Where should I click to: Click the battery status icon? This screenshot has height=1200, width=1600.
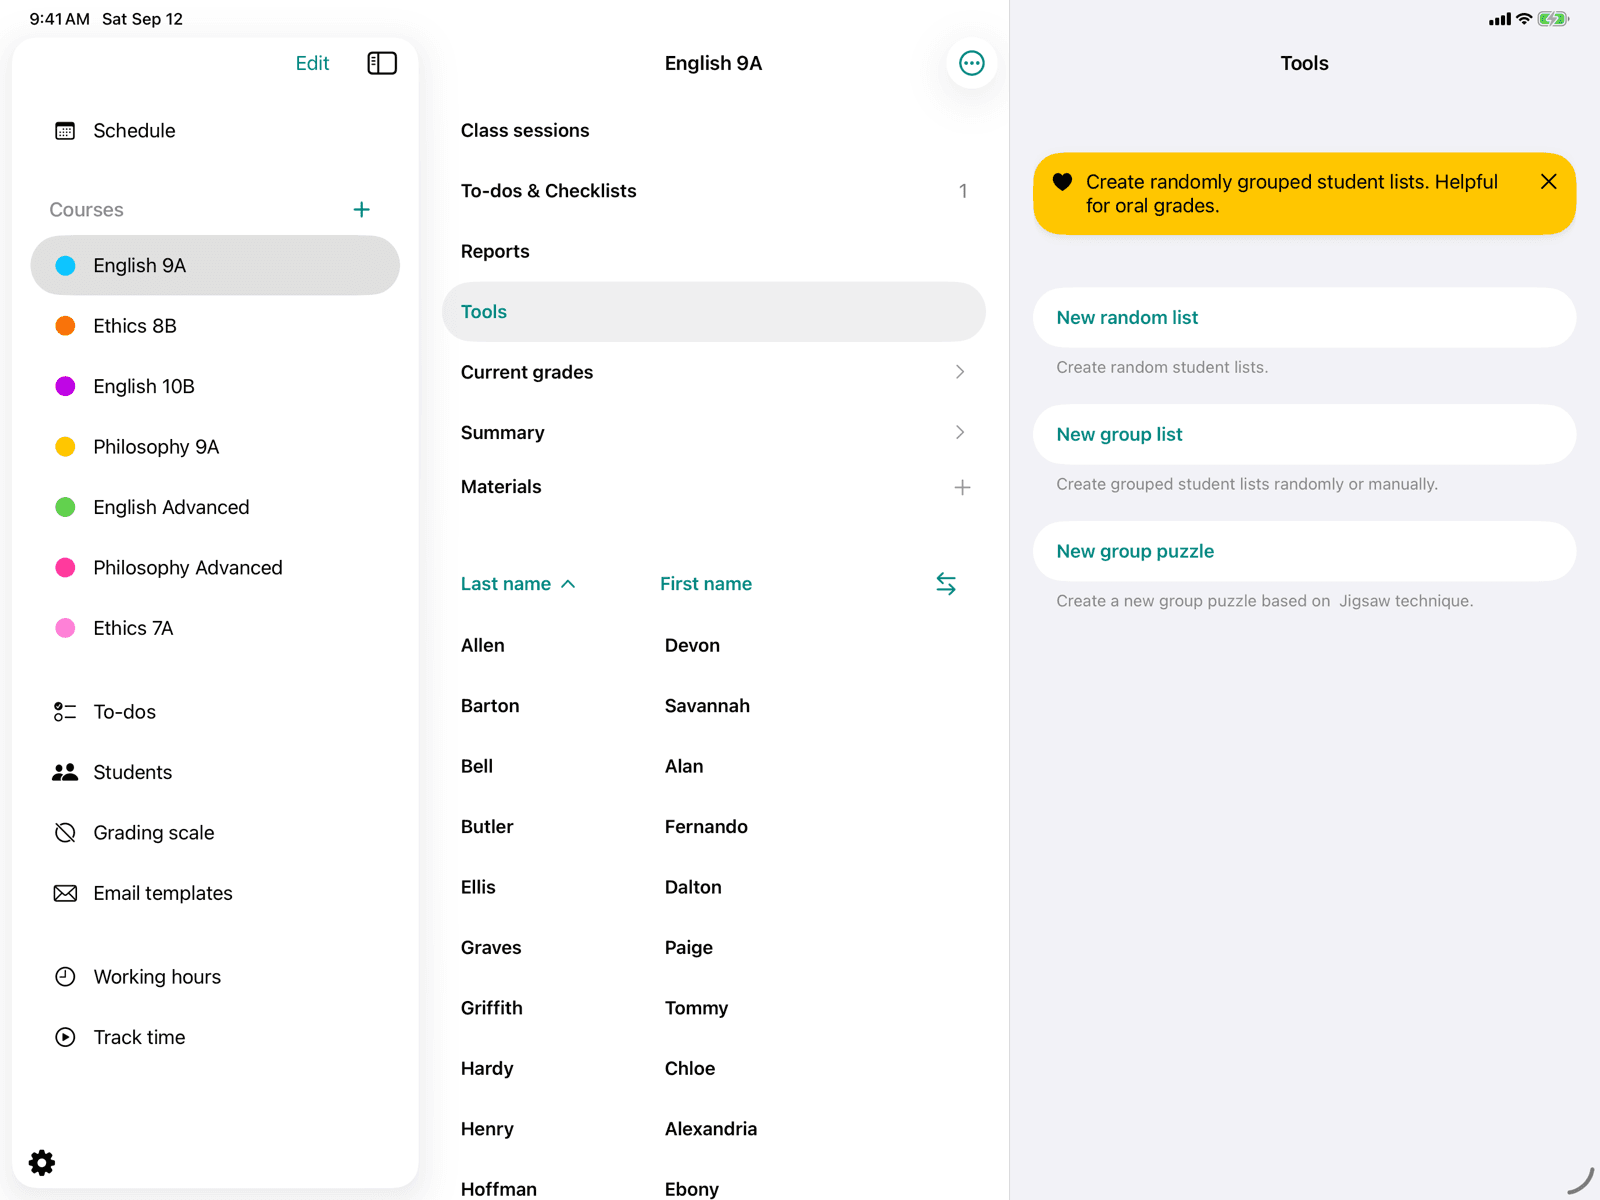point(1553,19)
